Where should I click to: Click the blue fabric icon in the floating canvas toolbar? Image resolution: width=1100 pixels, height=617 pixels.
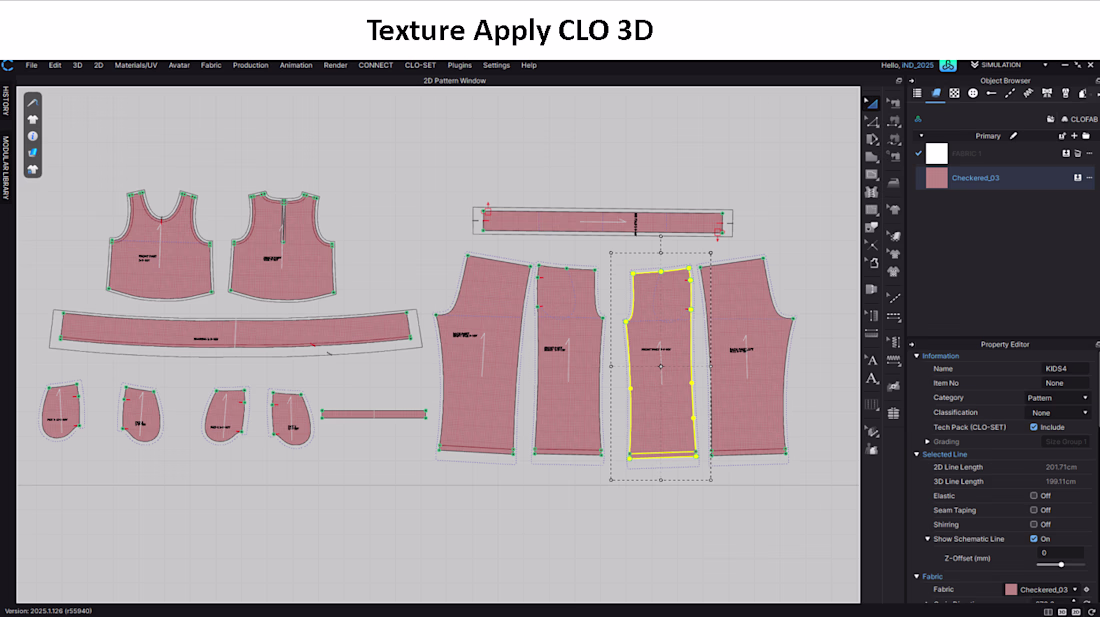32,152
